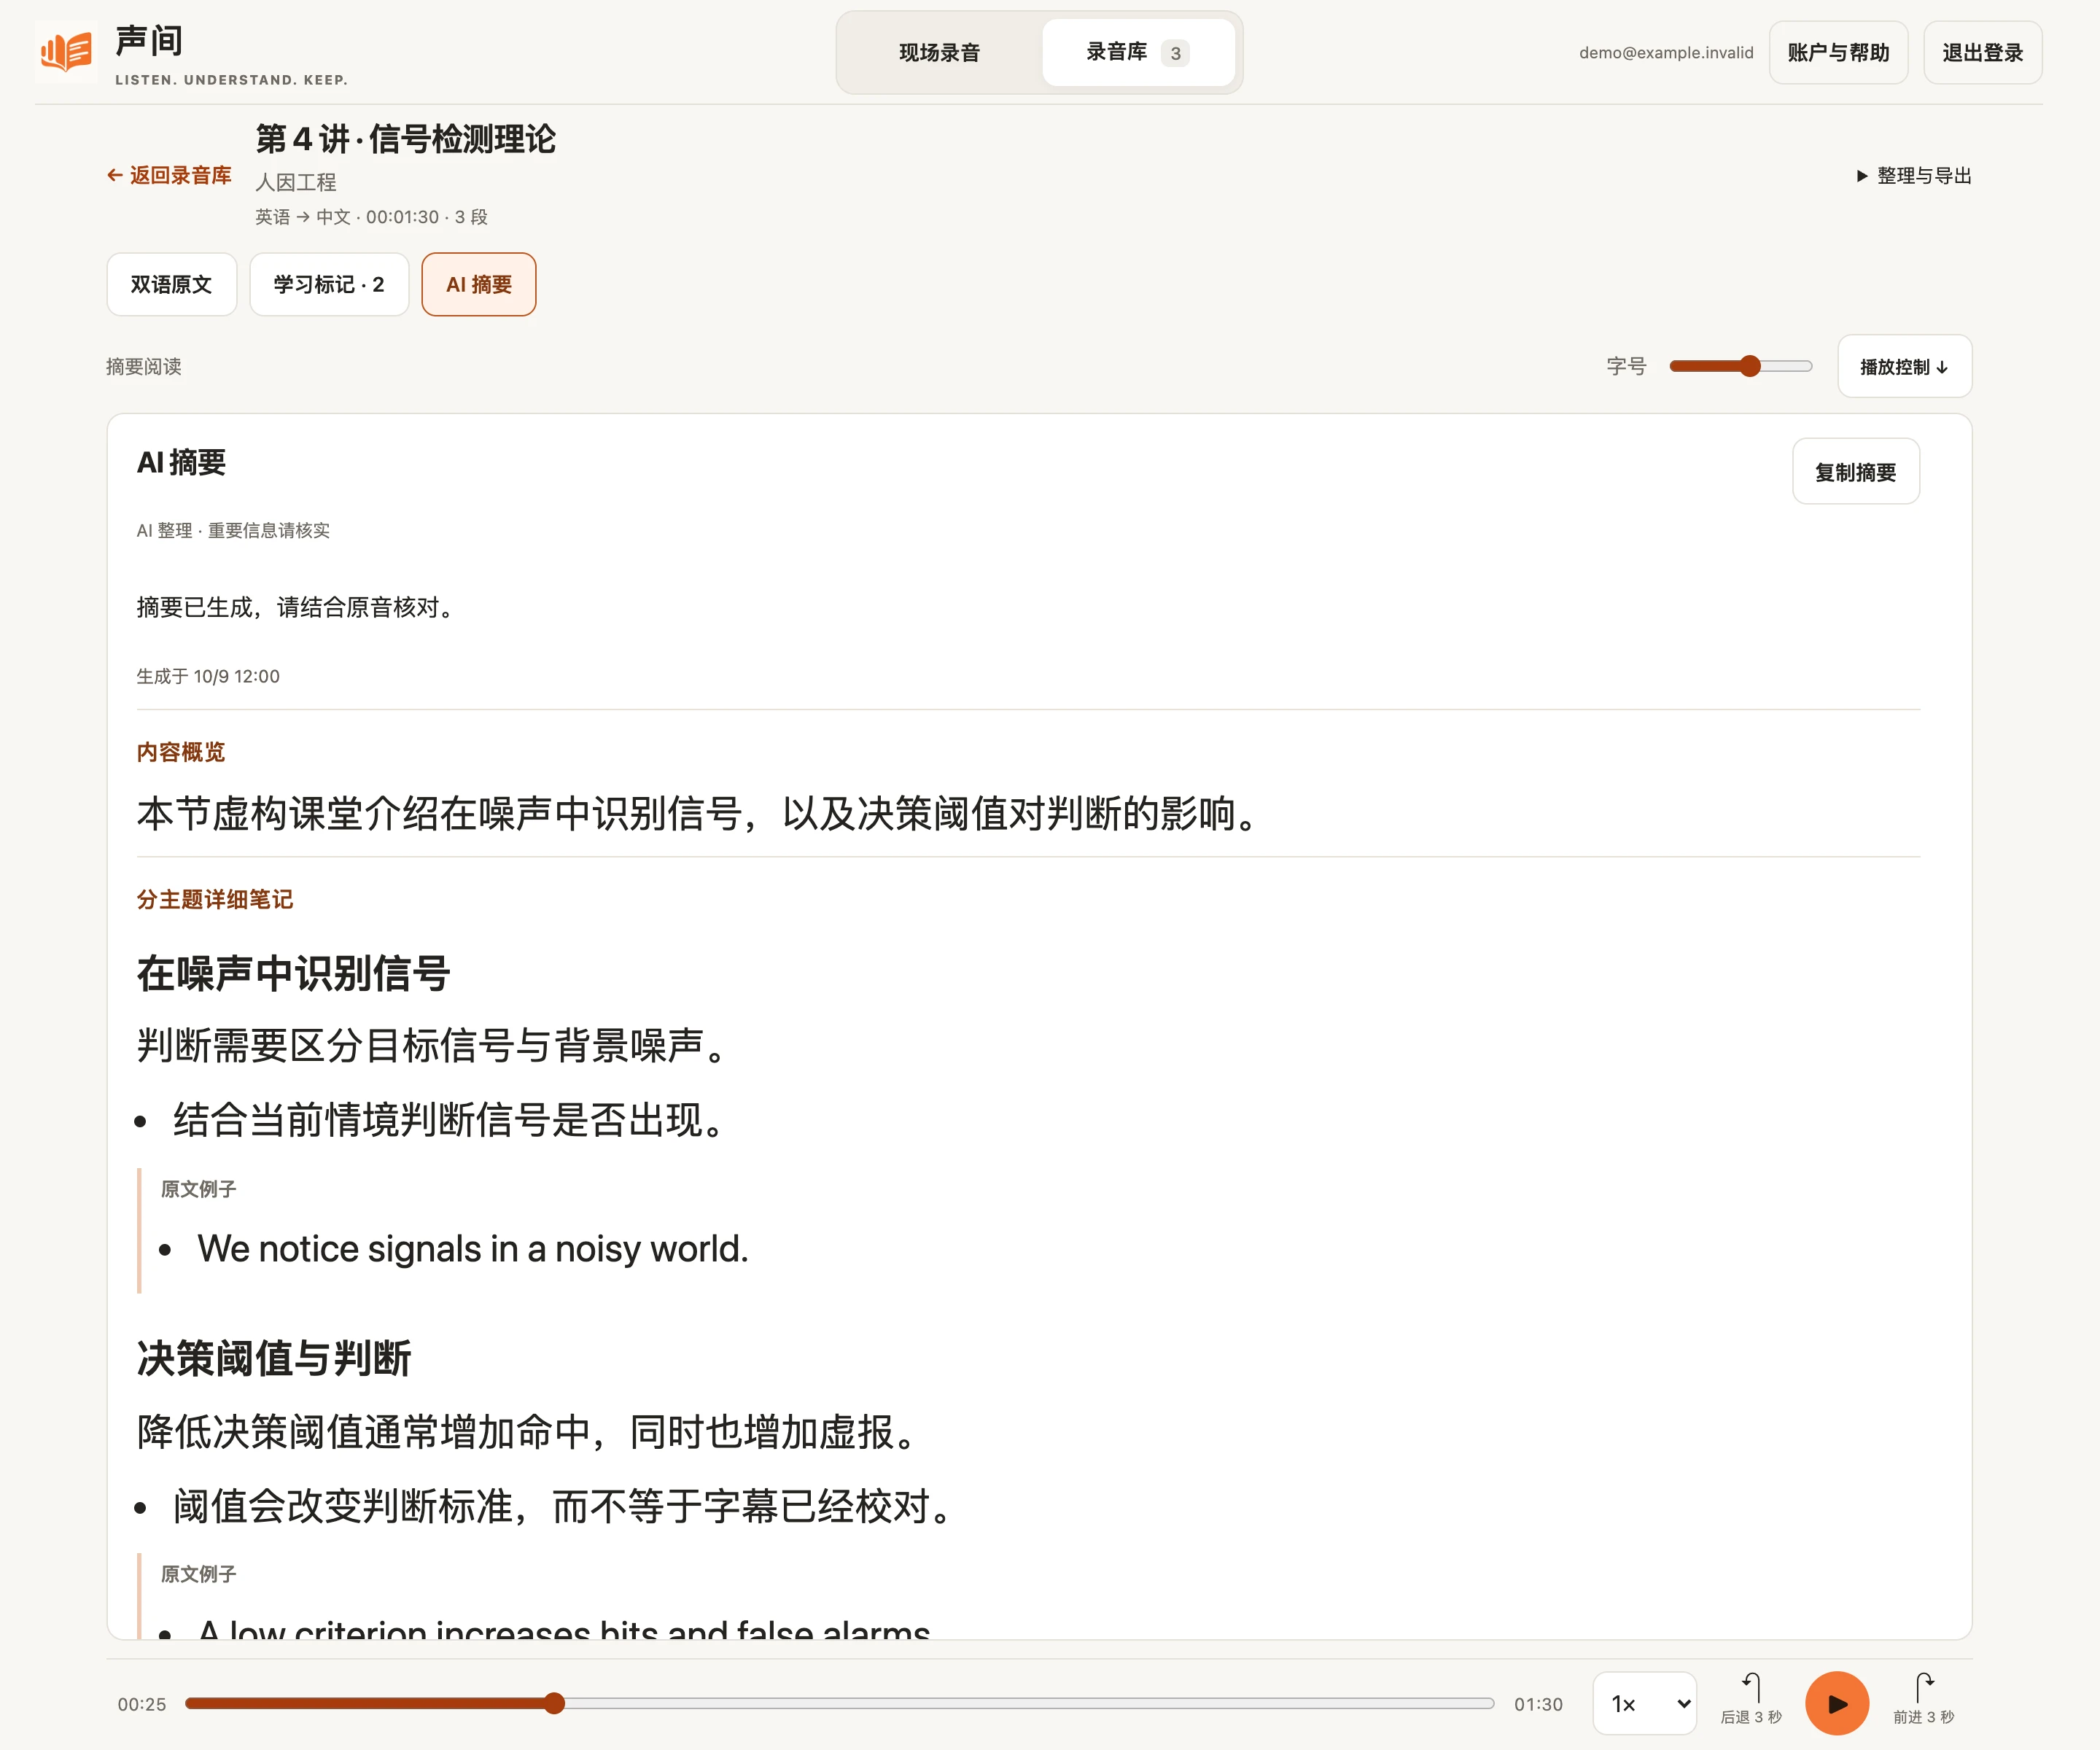Click the rewind 3 seconds icon
2100x1750 pixels.
(x=1751, y=1698)
